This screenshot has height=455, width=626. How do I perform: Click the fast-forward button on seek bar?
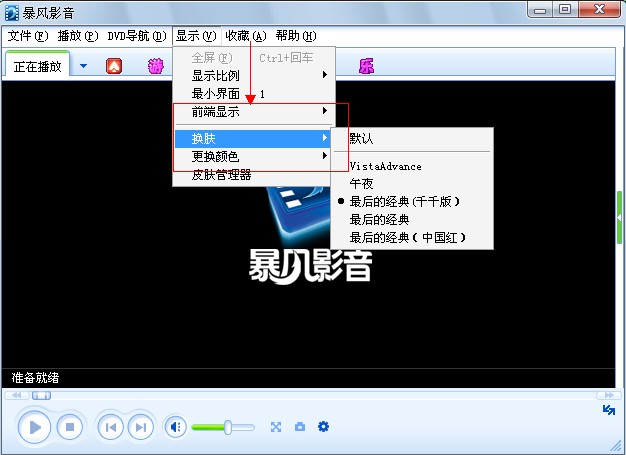coord(608,395)
